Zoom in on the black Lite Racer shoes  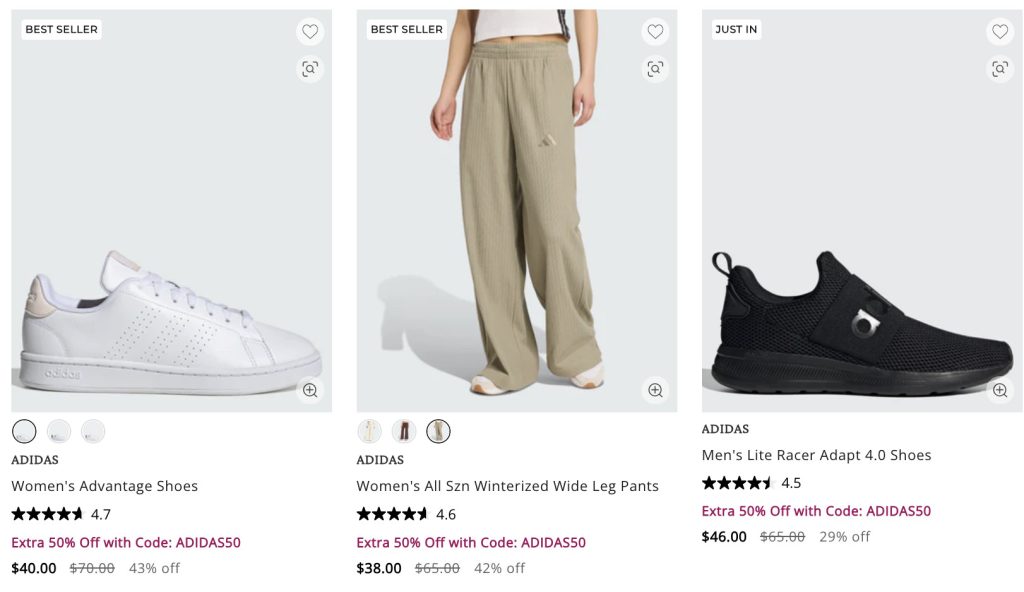(x=1000, y=390)
